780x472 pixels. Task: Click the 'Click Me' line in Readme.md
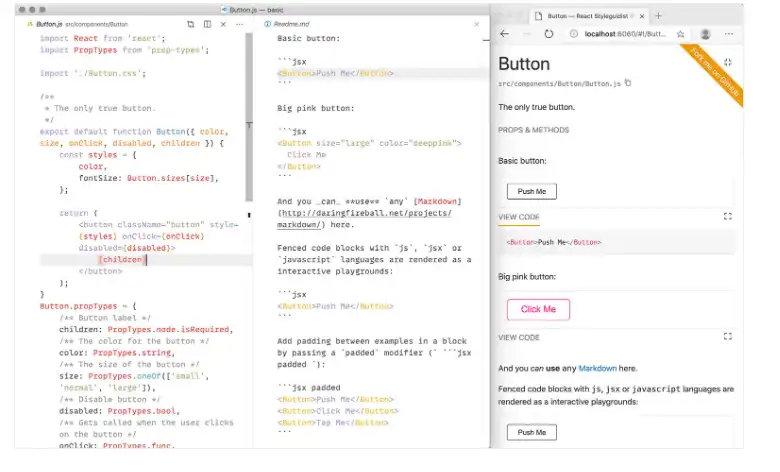(x=306, y=155)
